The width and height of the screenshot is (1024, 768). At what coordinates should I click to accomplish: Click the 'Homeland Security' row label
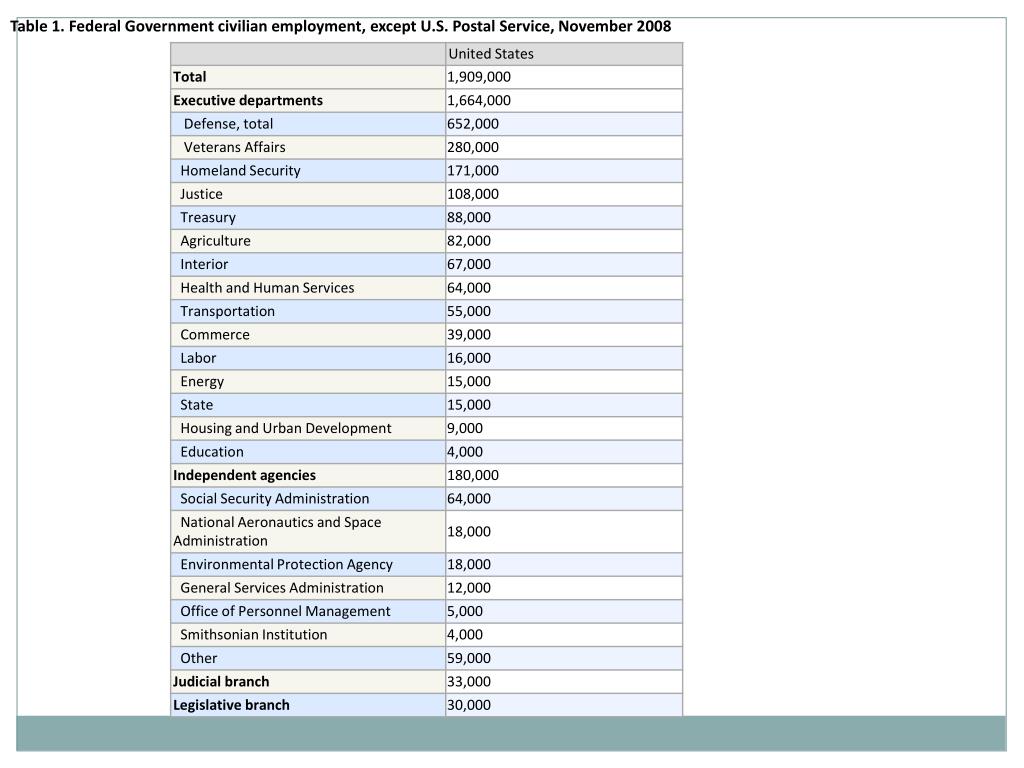(x=240, y=171)
